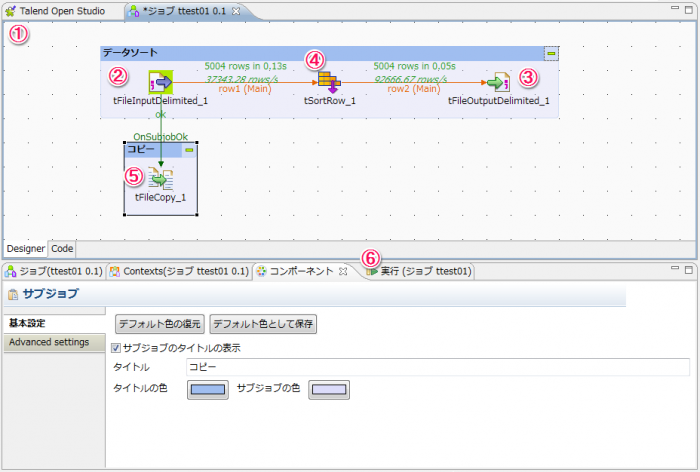Click the サブジョブ panel heading icon
The width and height of the screenshot is (700, 472).
(13, 294)
